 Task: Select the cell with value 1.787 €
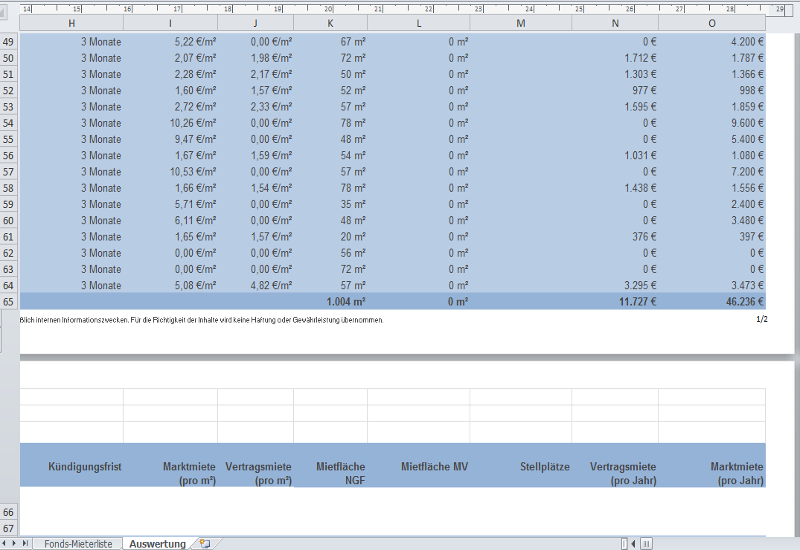point(712,58)
